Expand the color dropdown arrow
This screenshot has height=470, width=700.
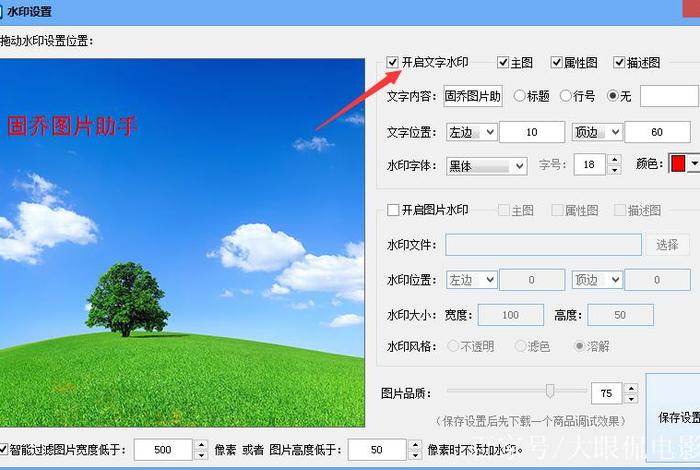694,163
